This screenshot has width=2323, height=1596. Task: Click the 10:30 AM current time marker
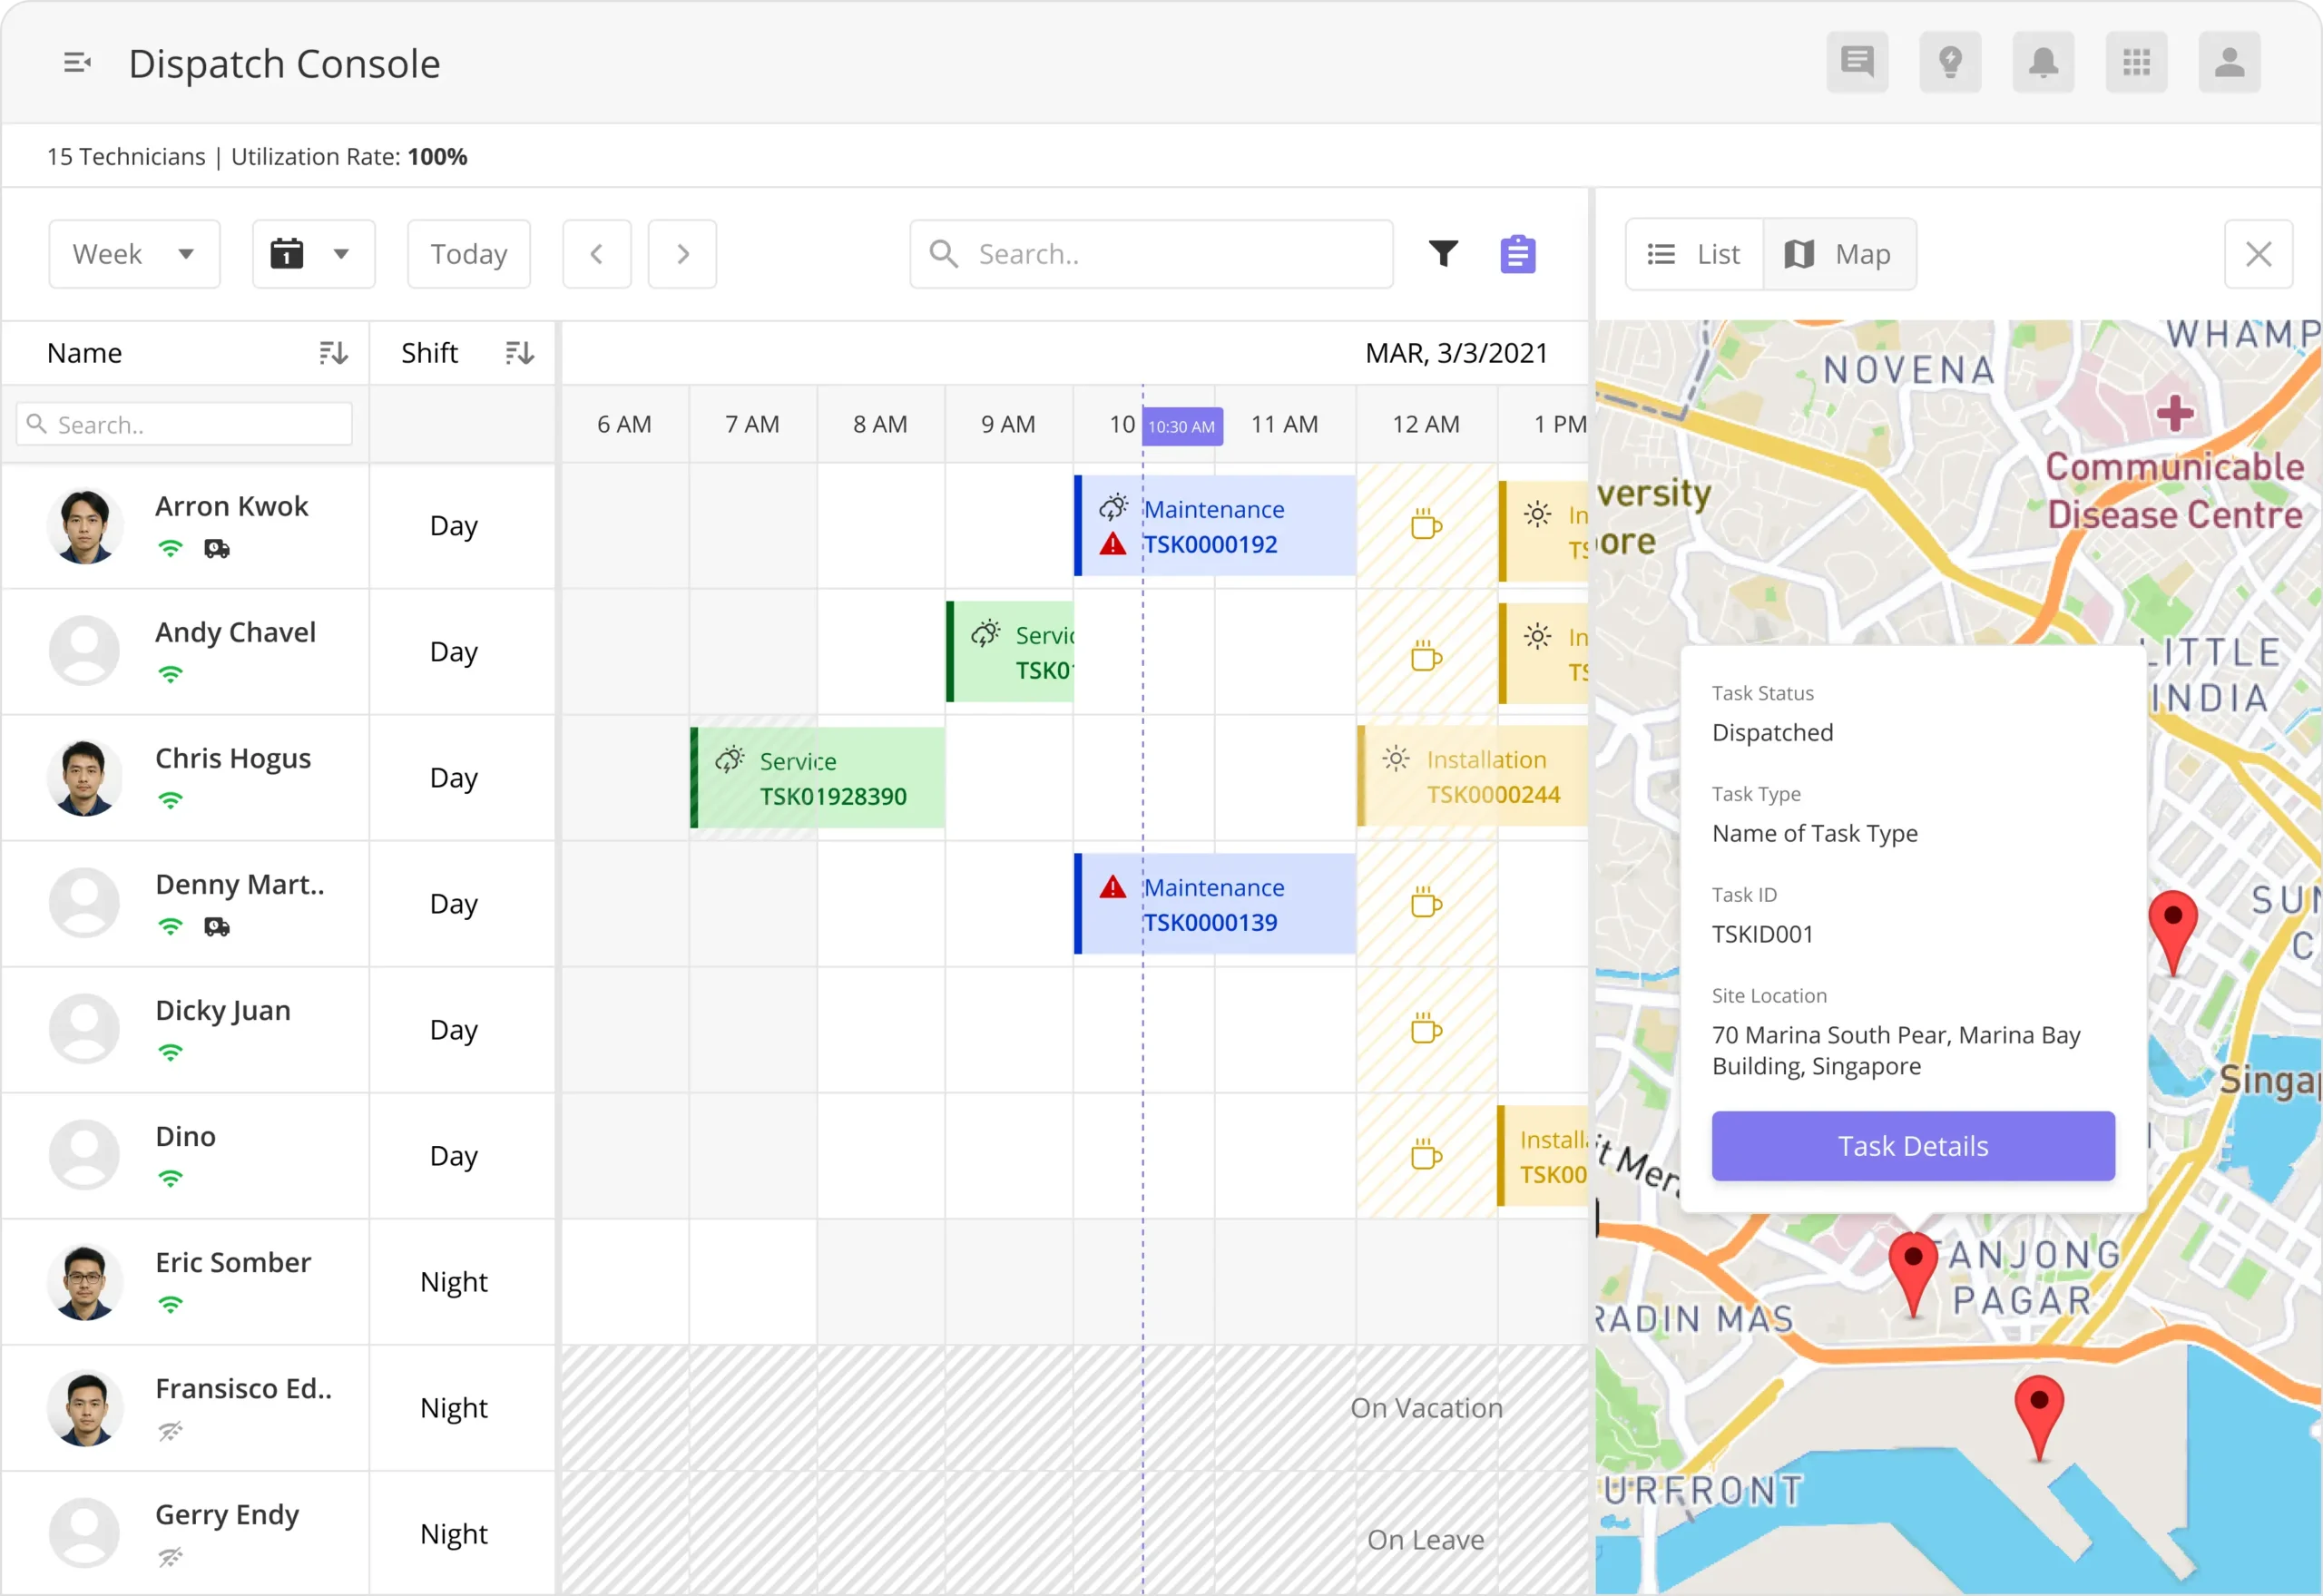click(x=1182, y=426)
